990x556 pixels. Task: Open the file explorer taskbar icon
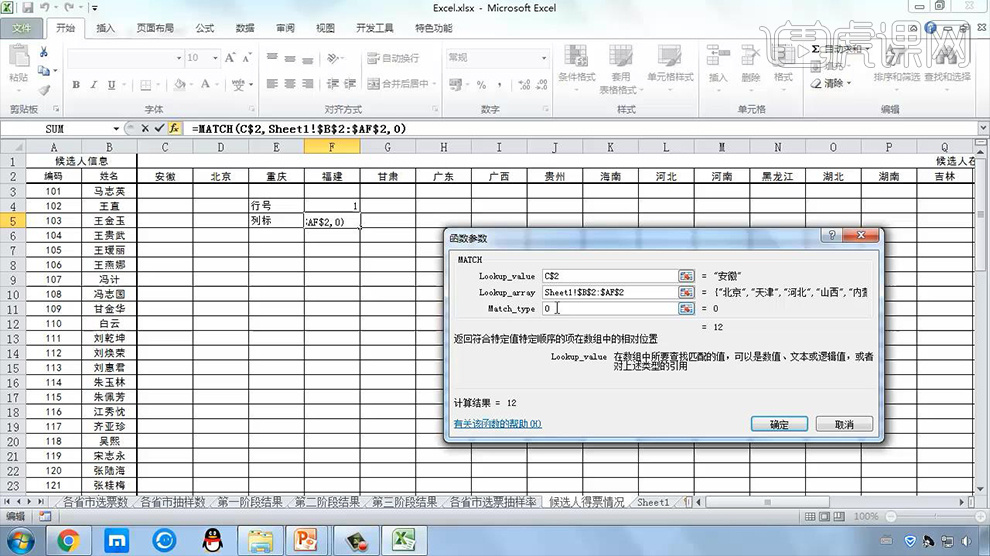(x=260, y=541)
